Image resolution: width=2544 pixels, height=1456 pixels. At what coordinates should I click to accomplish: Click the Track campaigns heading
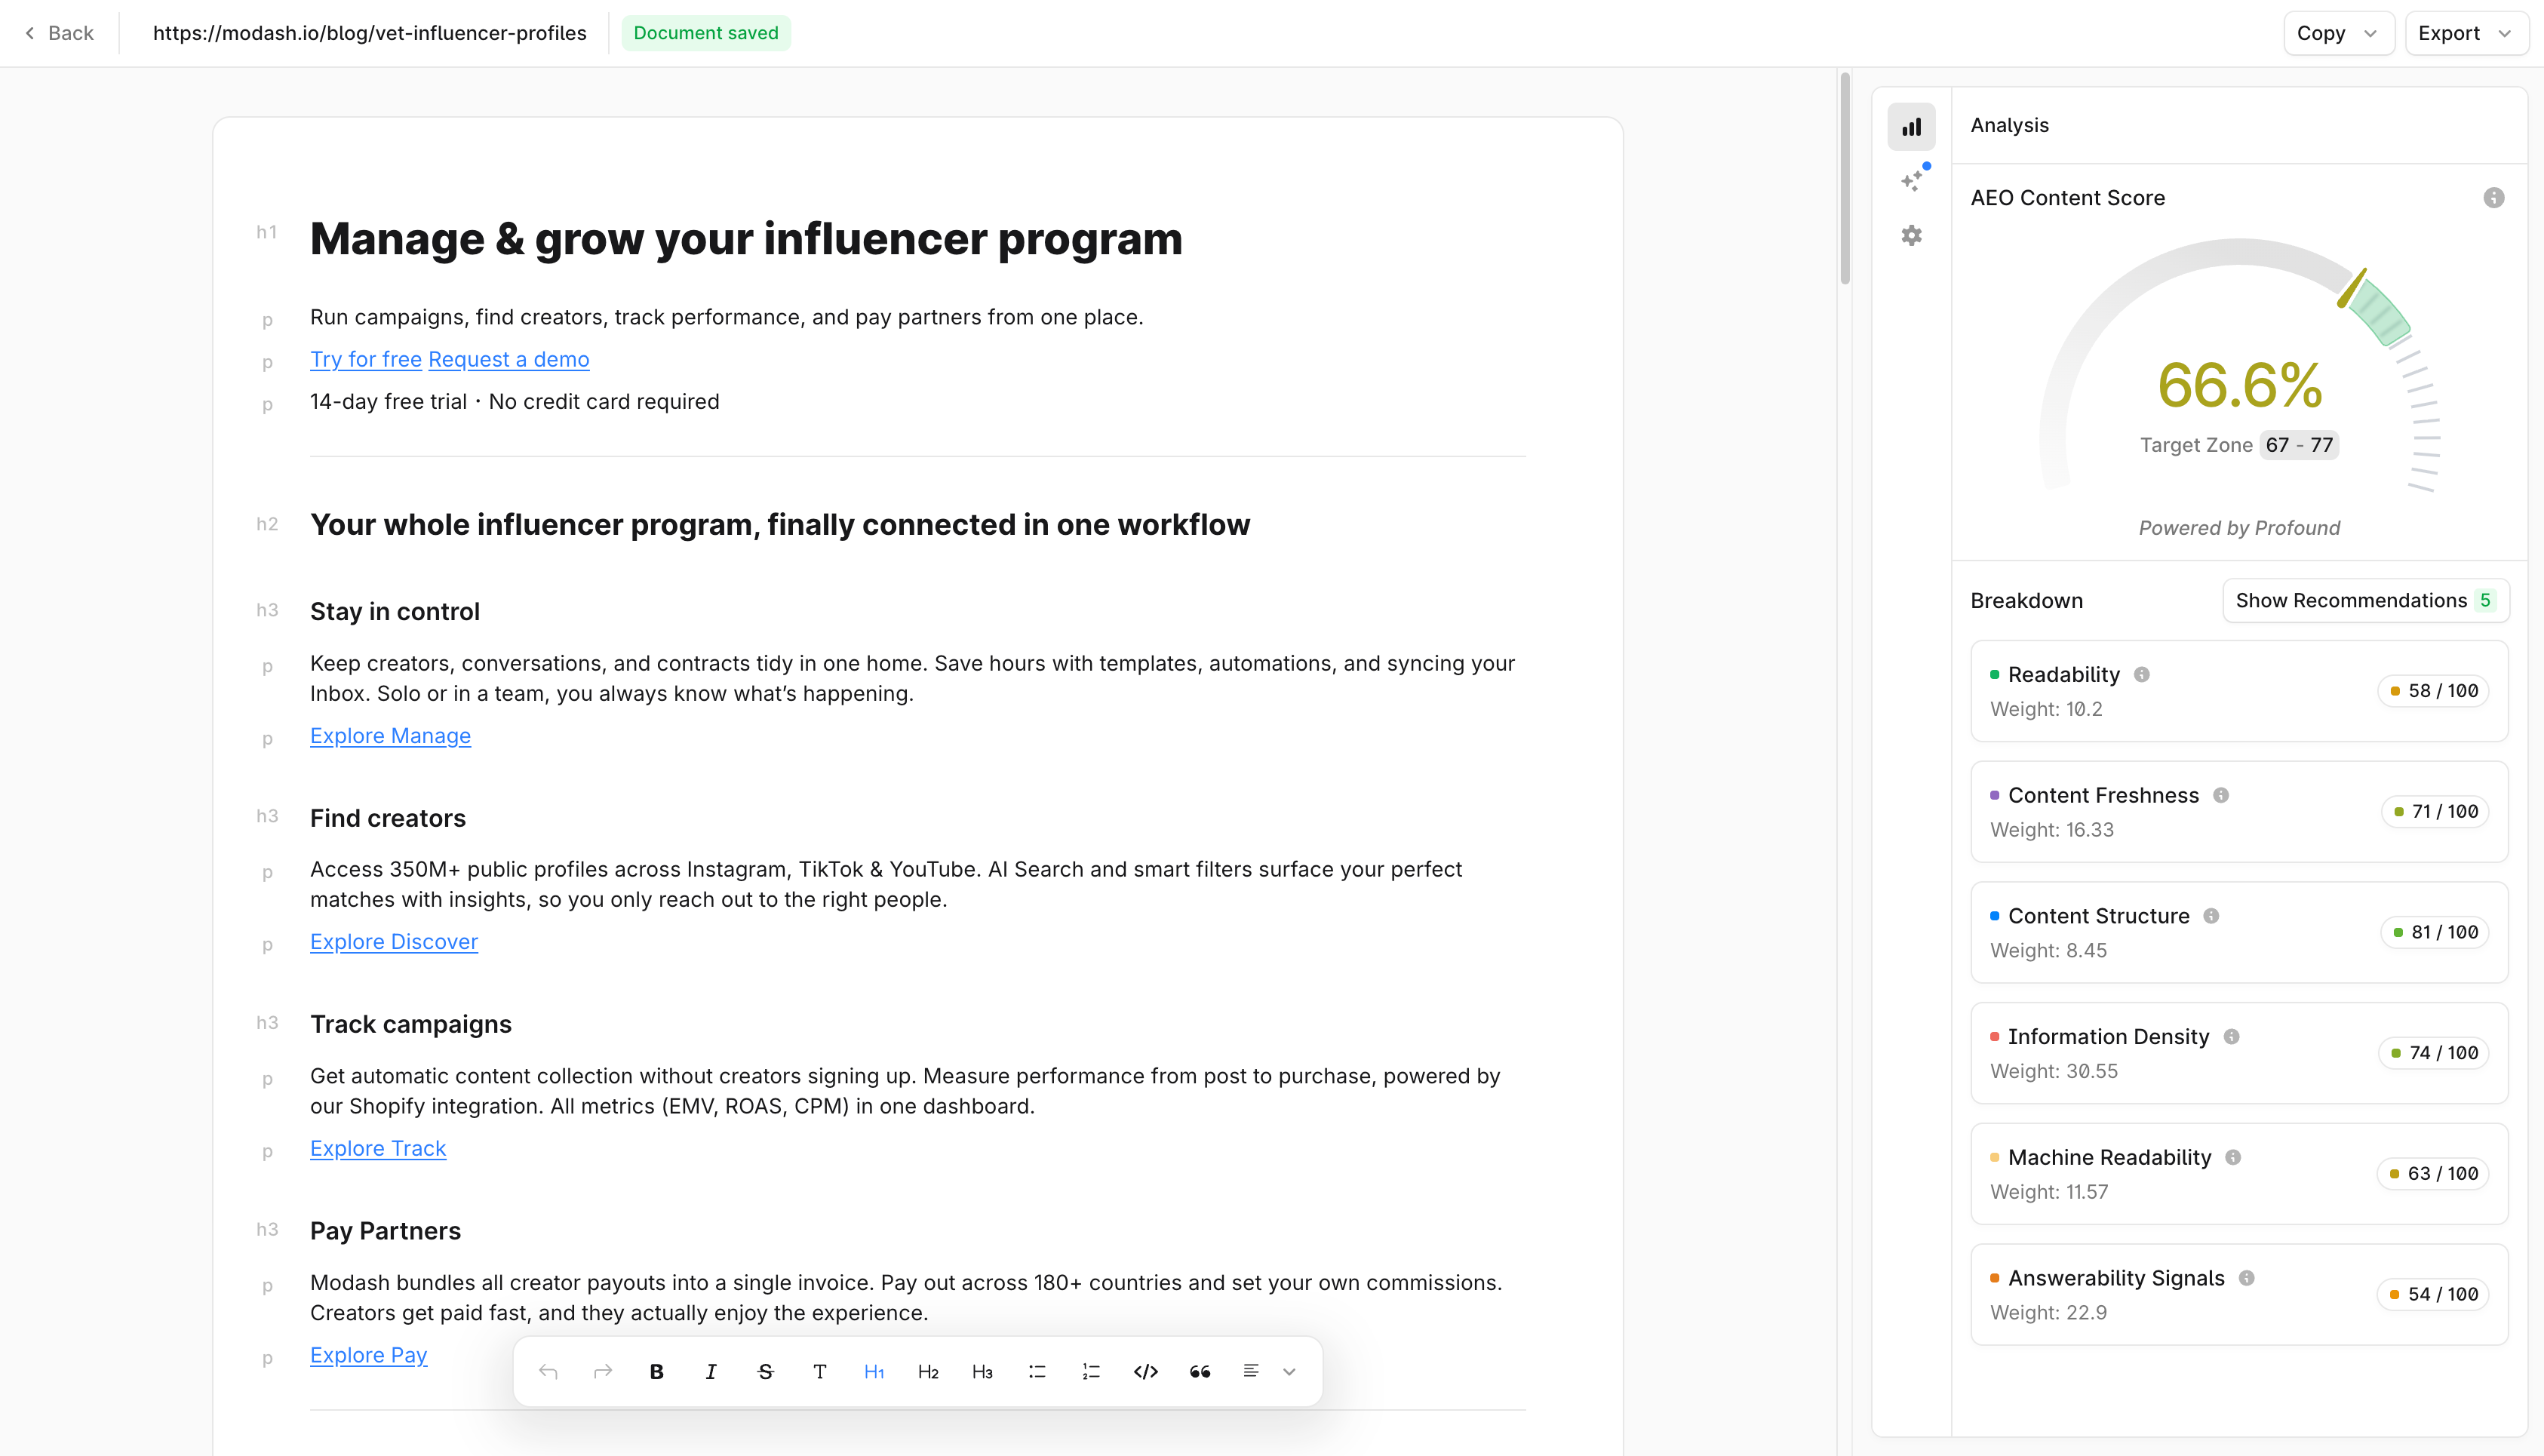tap(411, 1025)
